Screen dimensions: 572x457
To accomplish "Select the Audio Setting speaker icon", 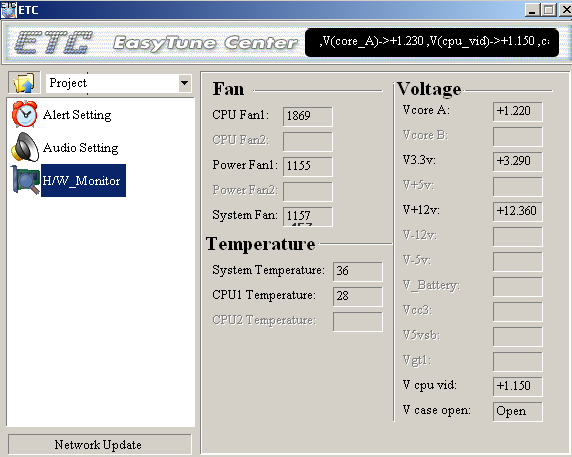I will click(25, 147).
